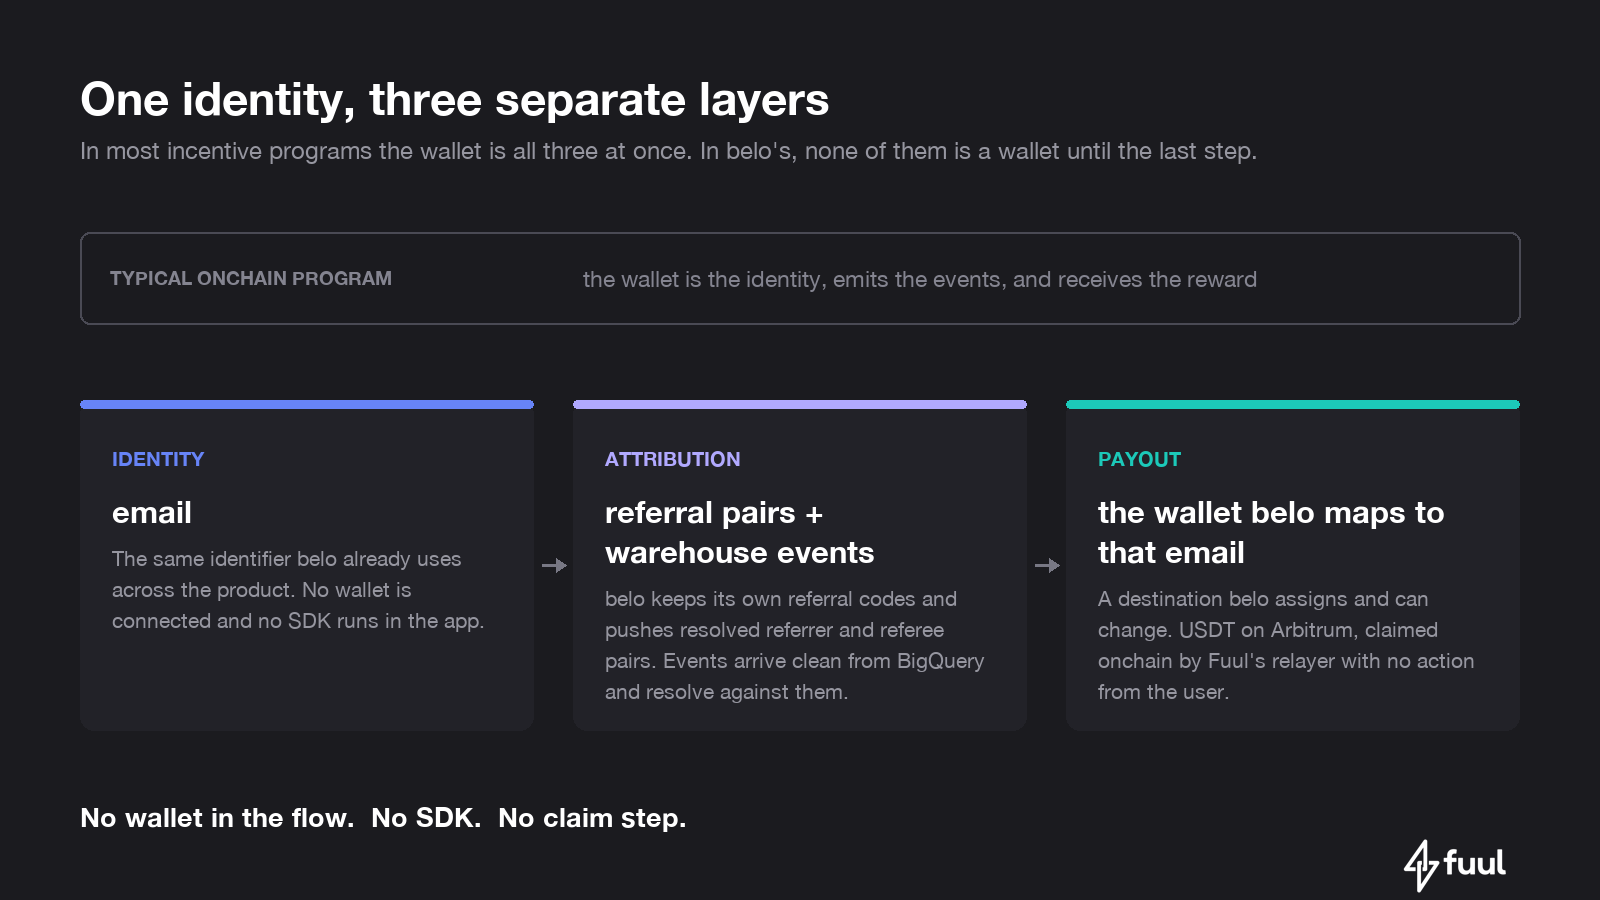Click the 'ATTRIBUTION' card label
The height and width of the screenshot is (900, 1600).
[x=673, y=459]
